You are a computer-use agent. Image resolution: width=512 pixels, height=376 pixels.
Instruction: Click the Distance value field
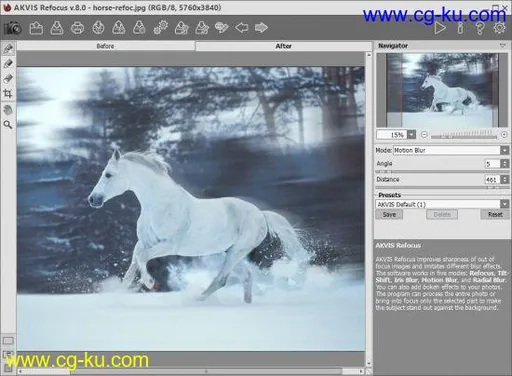pos(492,180)
